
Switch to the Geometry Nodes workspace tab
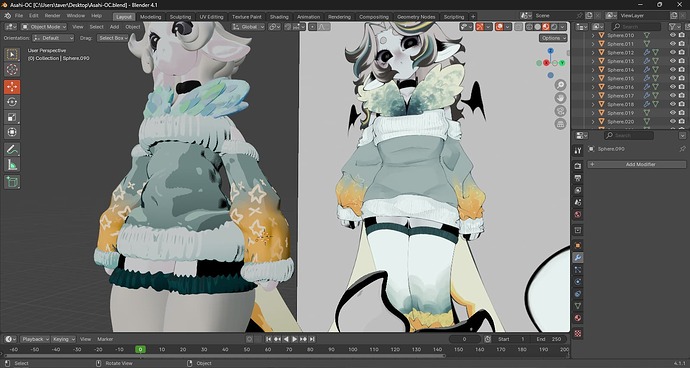click(x=416, y=17)
